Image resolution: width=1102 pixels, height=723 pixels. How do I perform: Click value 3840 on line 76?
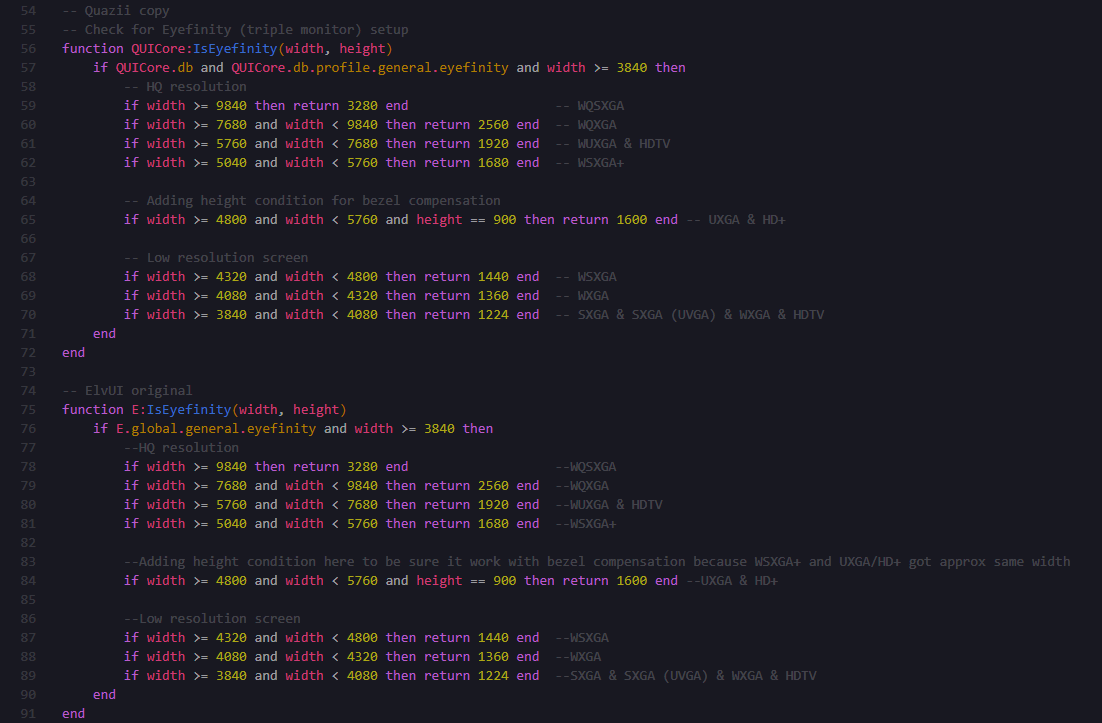439,428
